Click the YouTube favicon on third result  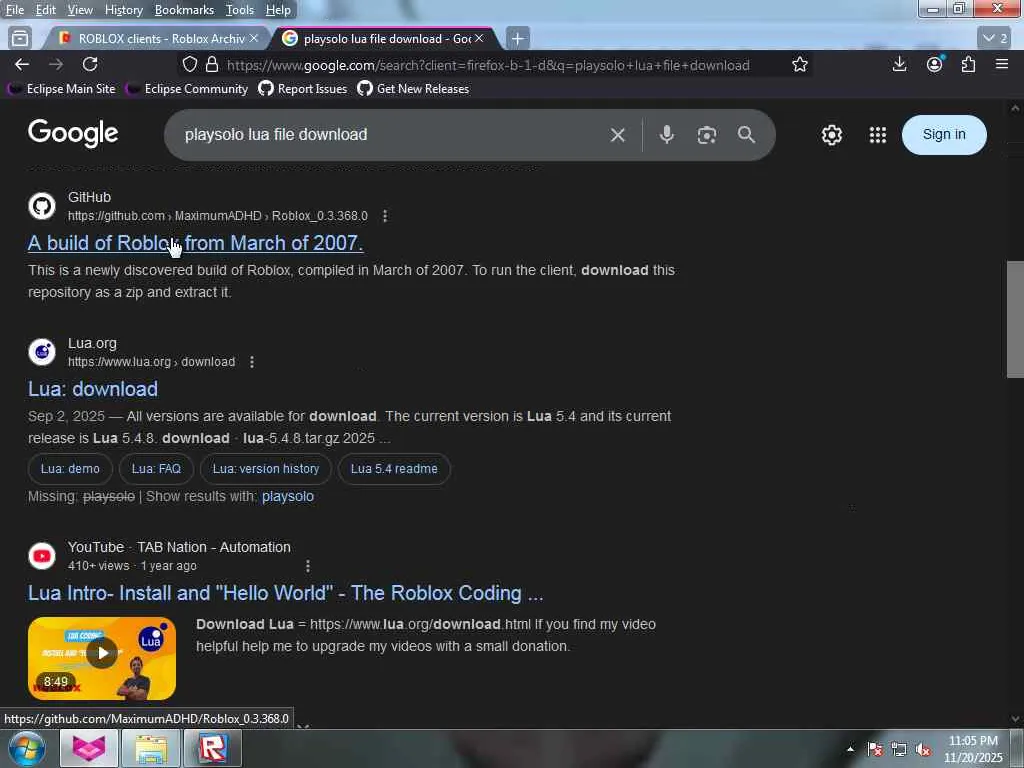pyautogui.click(x=42, y=556)
